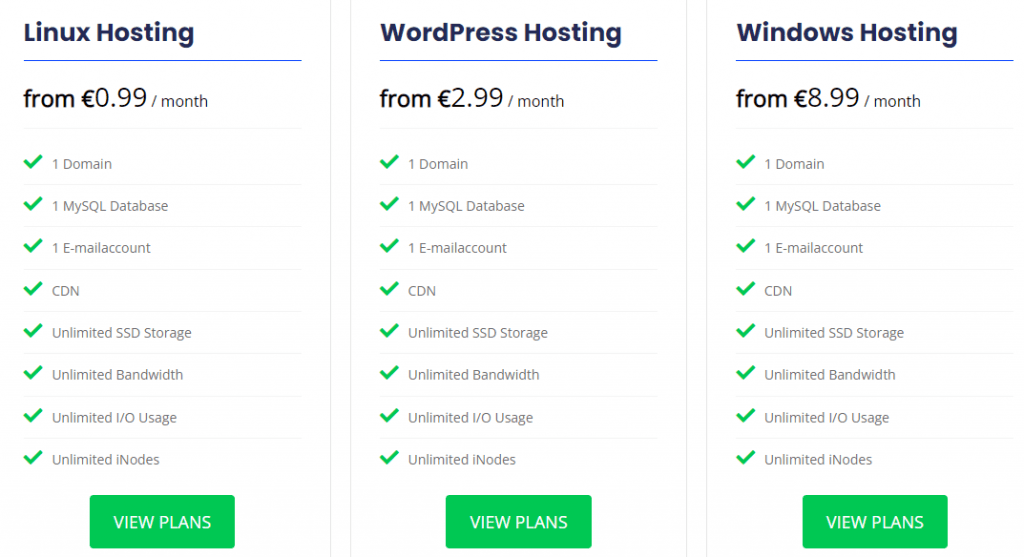
Task: Click checkmark beside Windows CDN
Action: [x=746, y=289]
